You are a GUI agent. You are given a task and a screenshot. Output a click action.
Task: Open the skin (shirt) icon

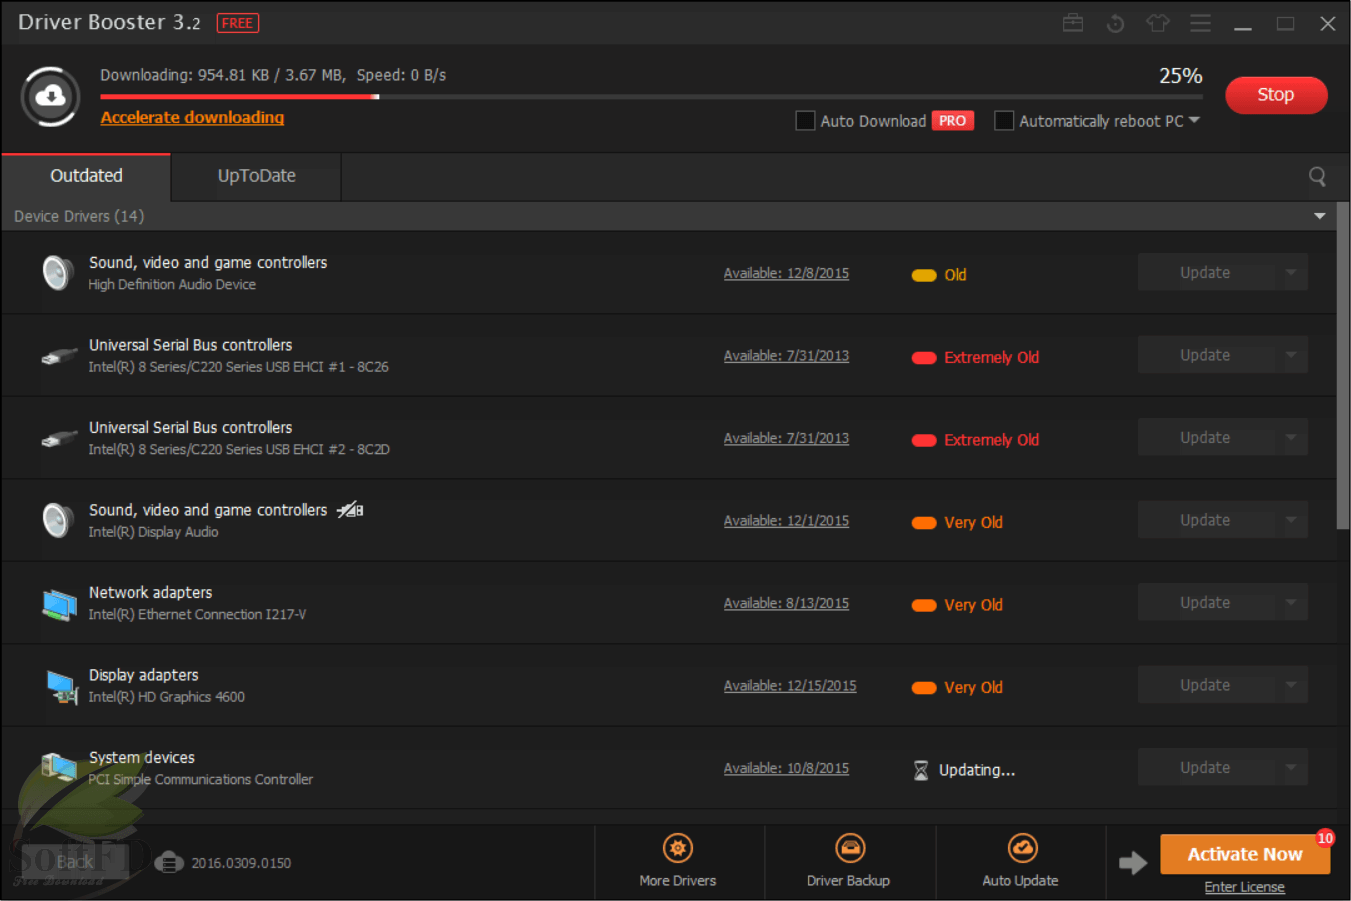1158,23
